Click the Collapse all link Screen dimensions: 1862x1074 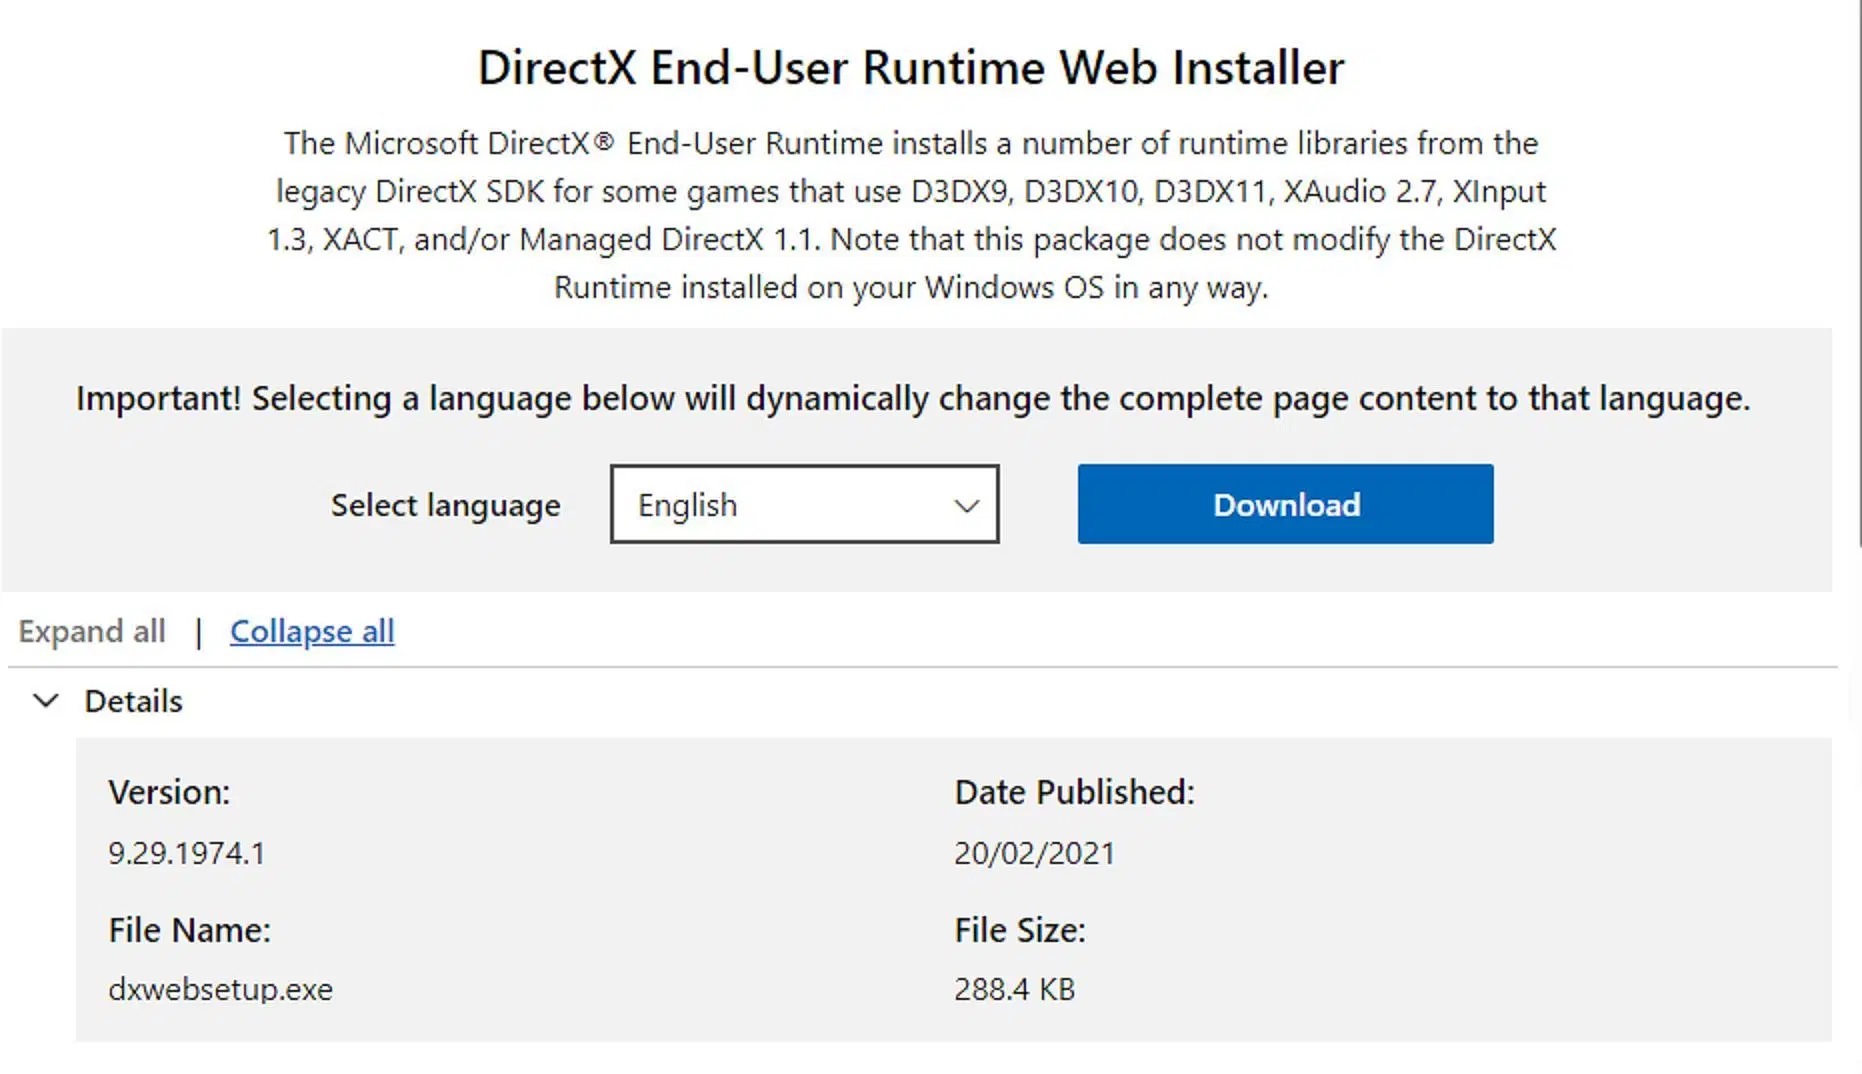[x=312, y=631]
